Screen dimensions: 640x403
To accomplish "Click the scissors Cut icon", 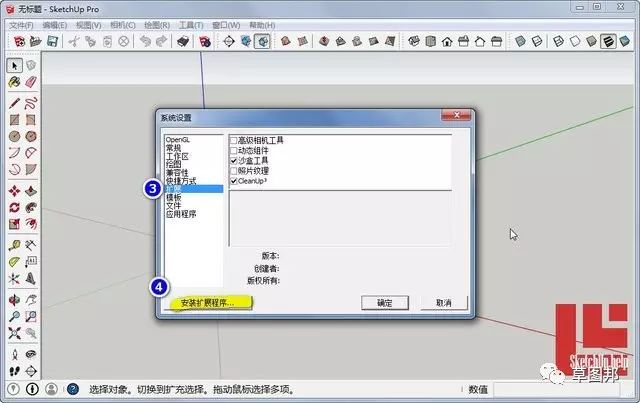I will 74,41.
